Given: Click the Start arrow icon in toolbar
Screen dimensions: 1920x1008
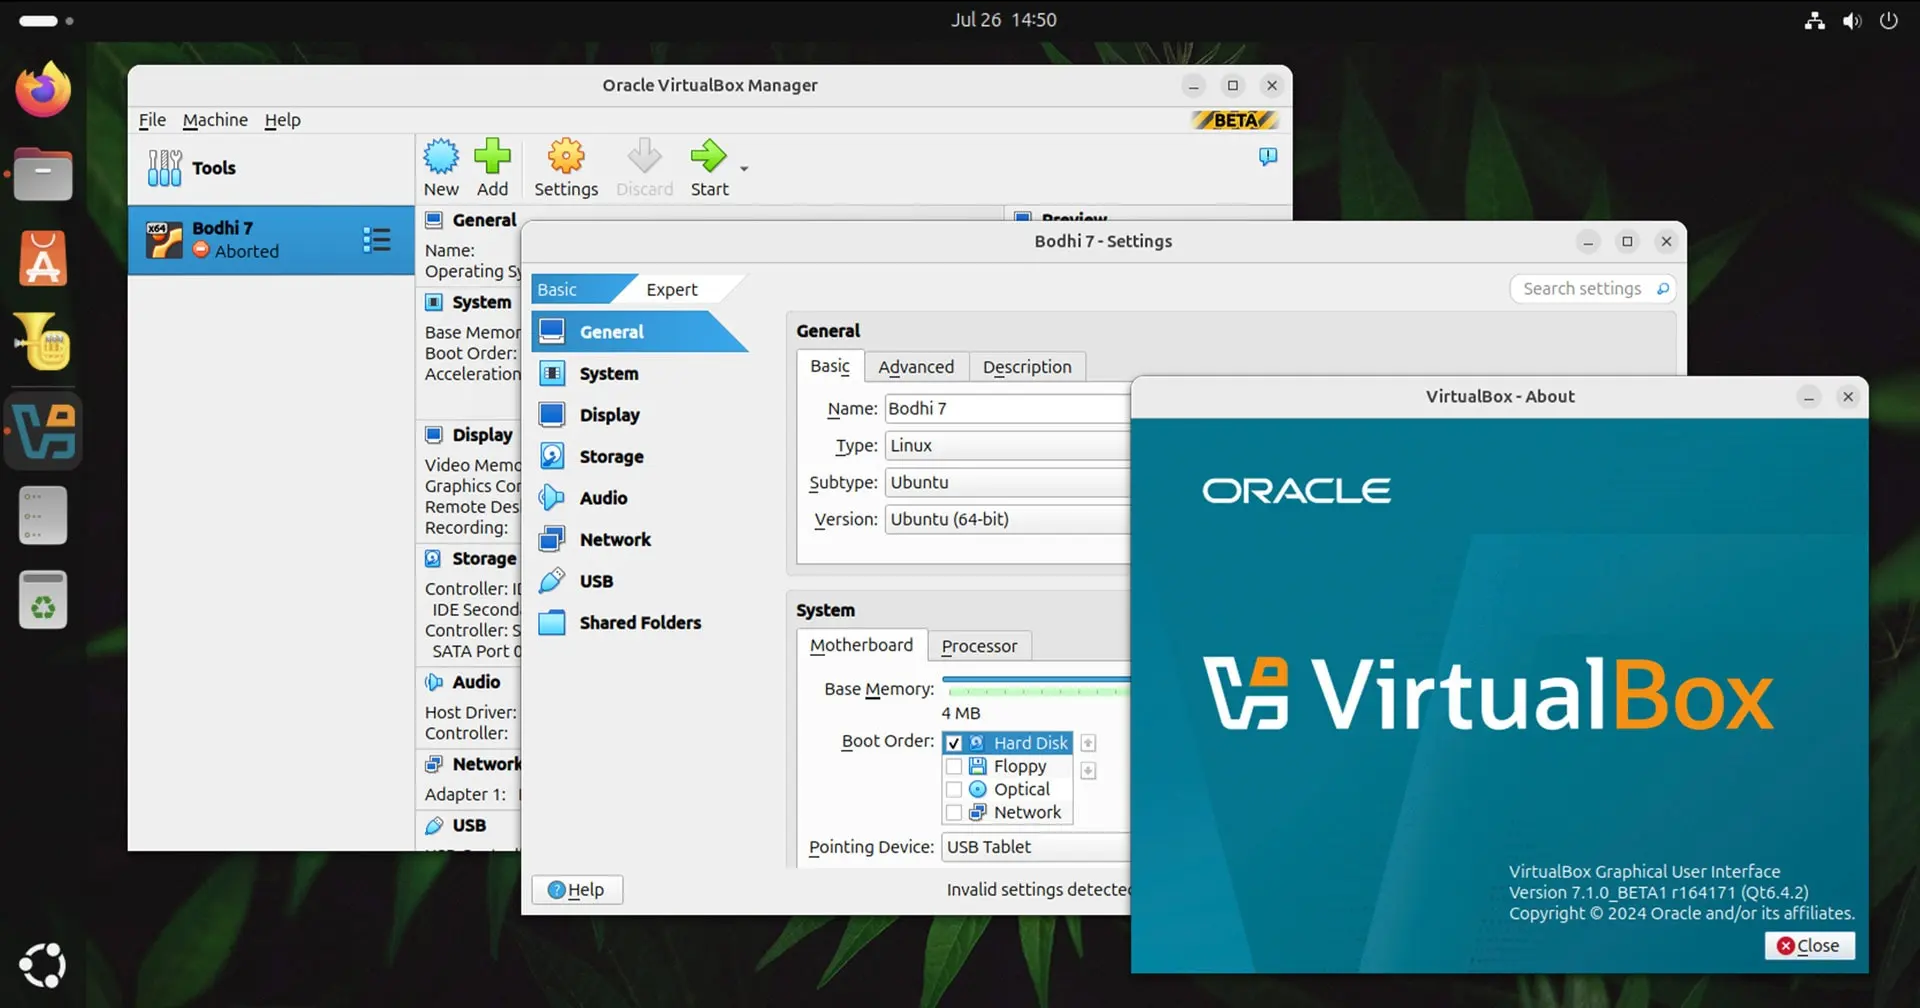Looking at the screenshot, I should coord(709,156).
